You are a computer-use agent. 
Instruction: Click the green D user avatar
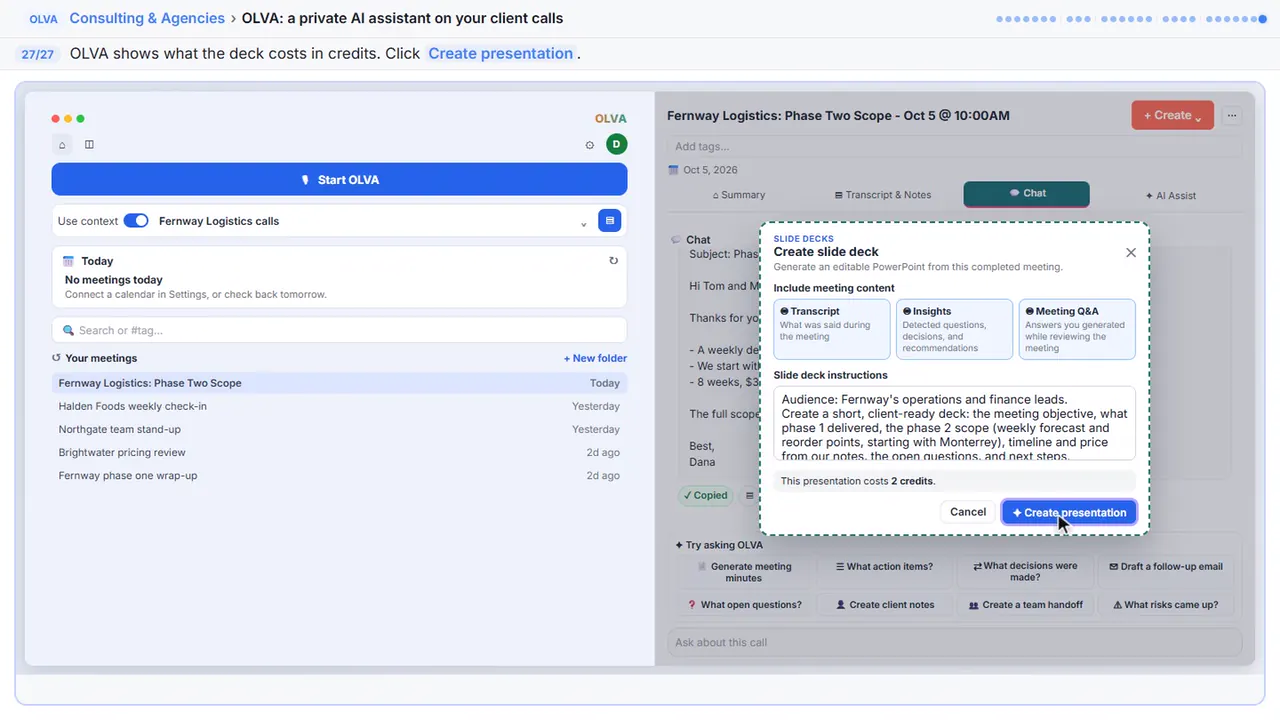coord(617,144)
